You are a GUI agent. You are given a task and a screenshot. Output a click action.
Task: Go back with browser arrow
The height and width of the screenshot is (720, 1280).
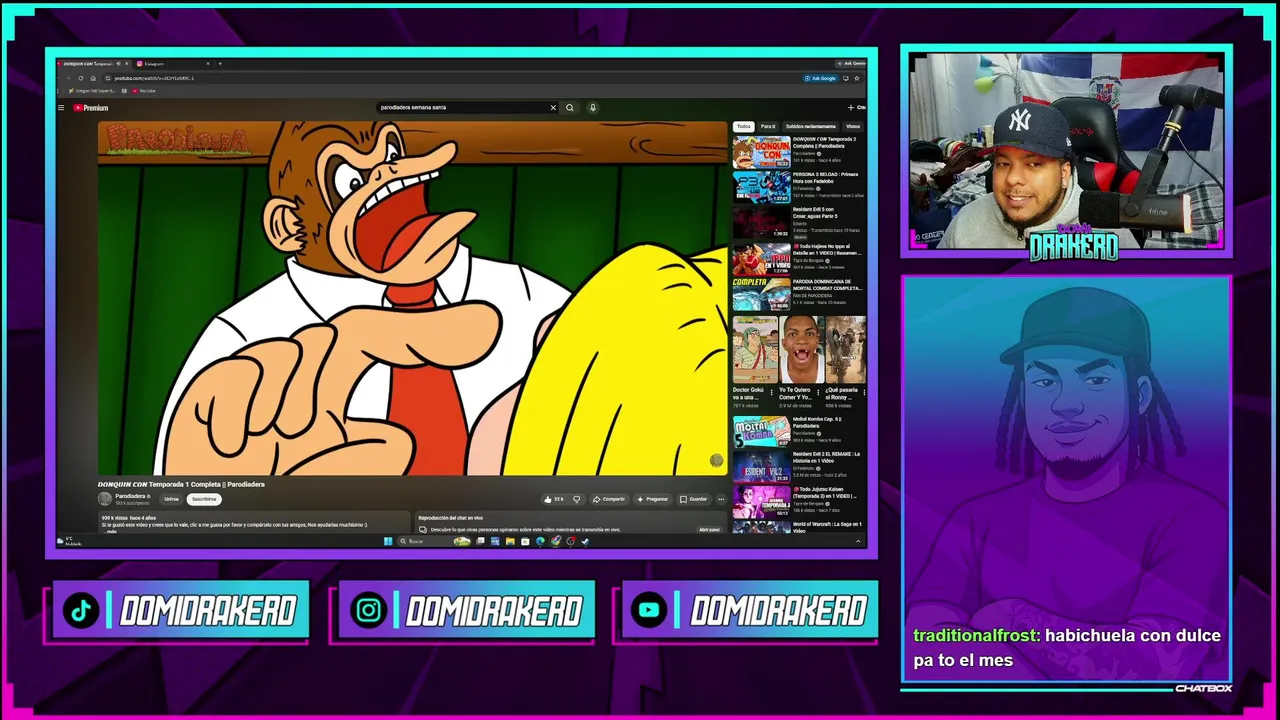(x=59, y=78)
